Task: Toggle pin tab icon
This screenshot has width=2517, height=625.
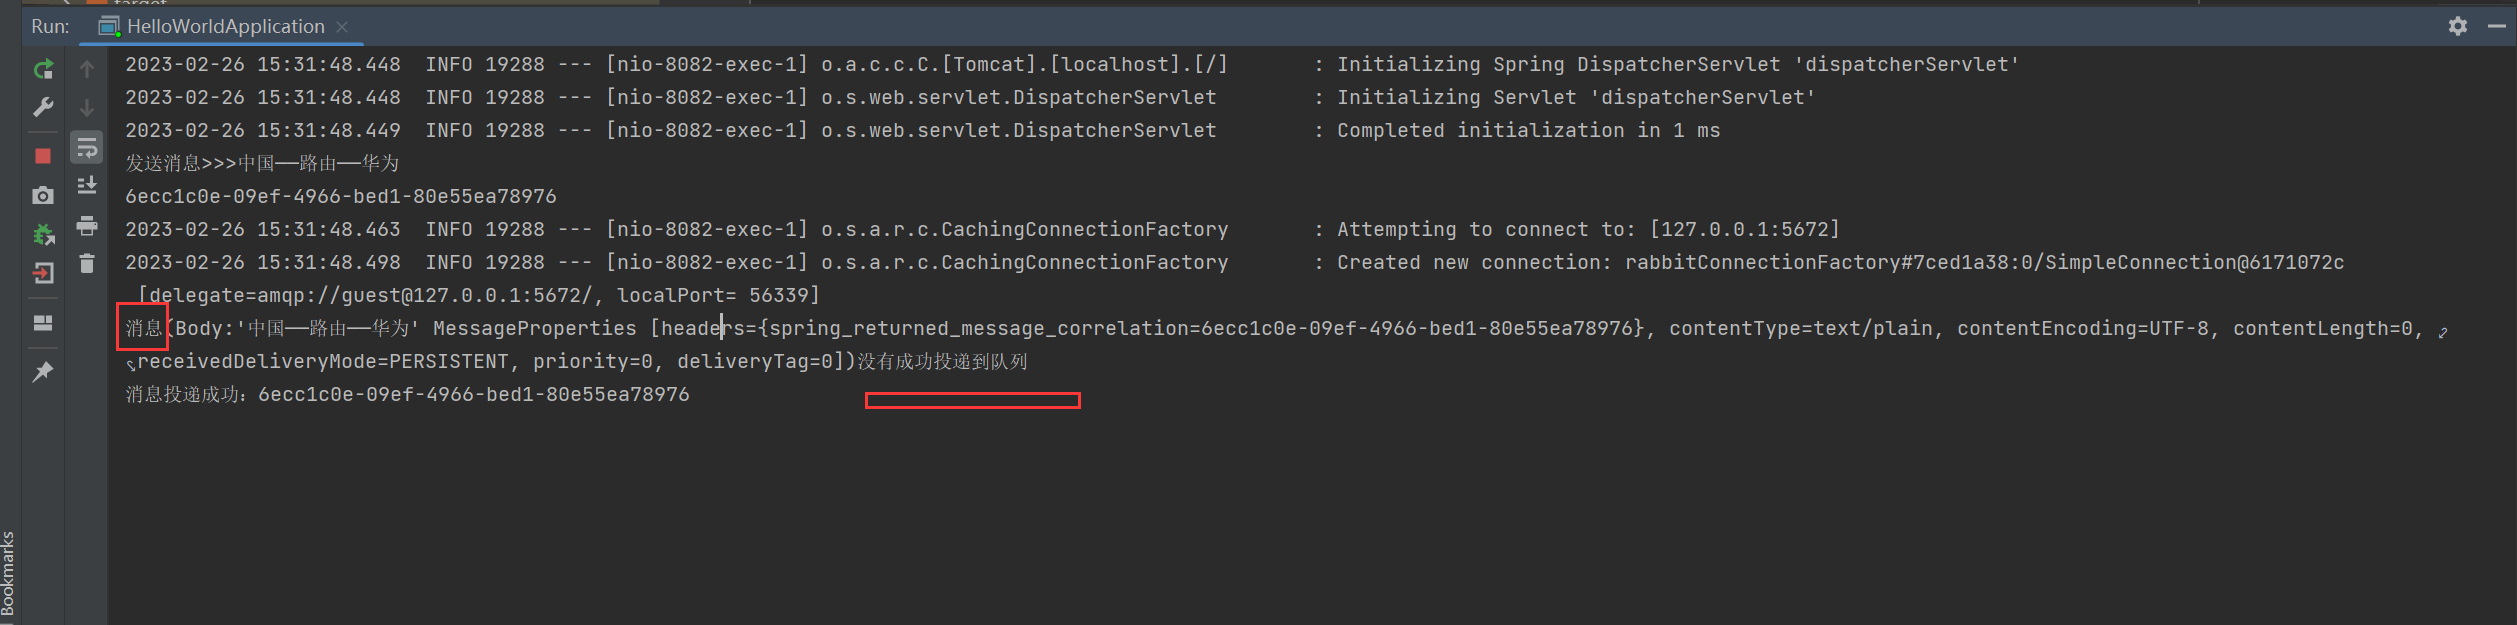Action: point(43,372)
